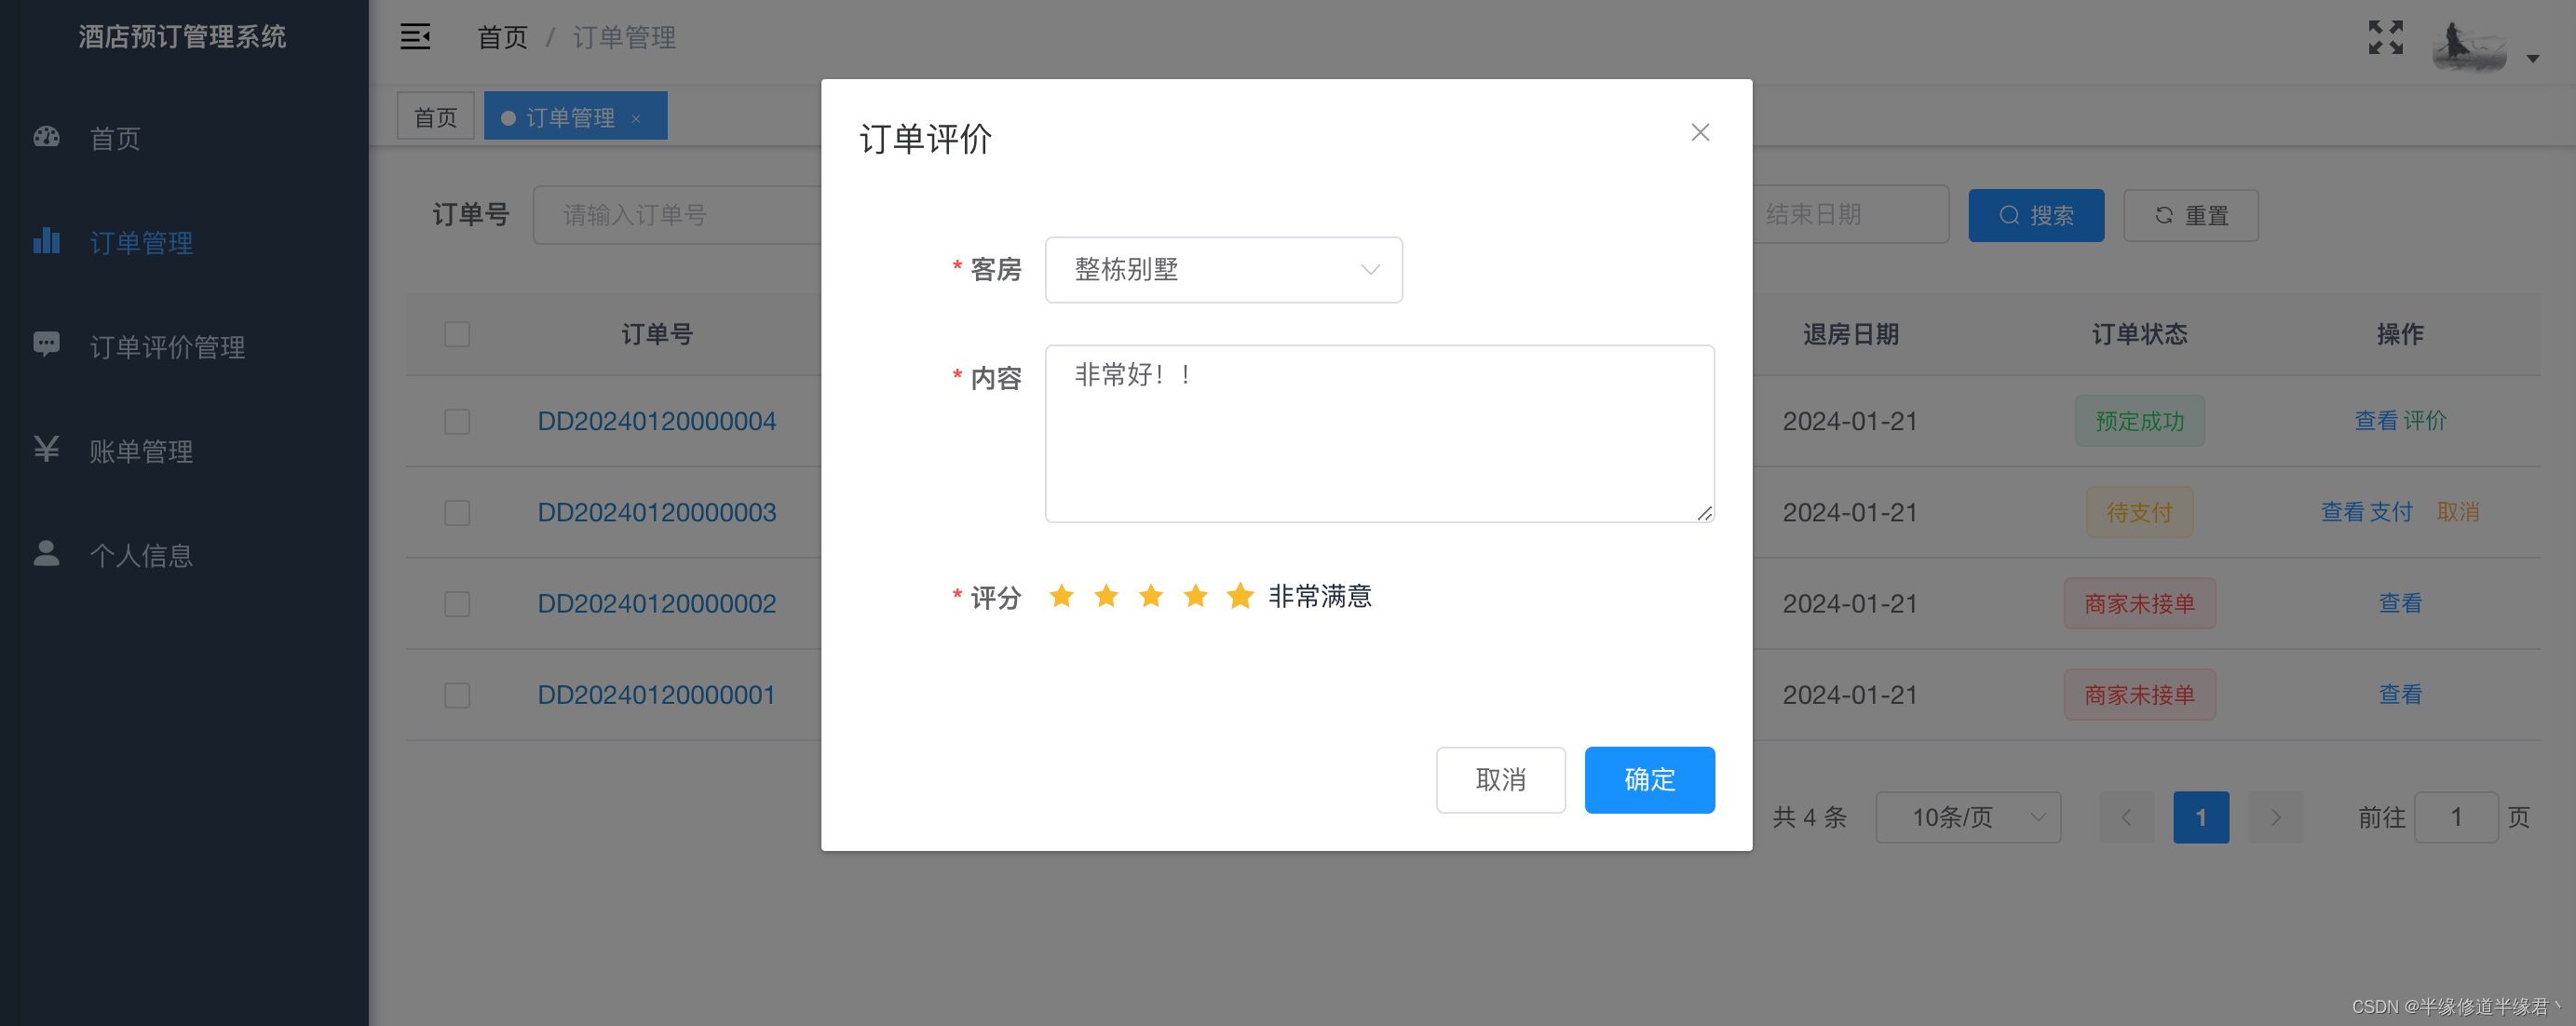The width and height of the screenshot is (2576, 1026).
Task: Click the dashboard icon next to 首页
Action: [46, 137]
